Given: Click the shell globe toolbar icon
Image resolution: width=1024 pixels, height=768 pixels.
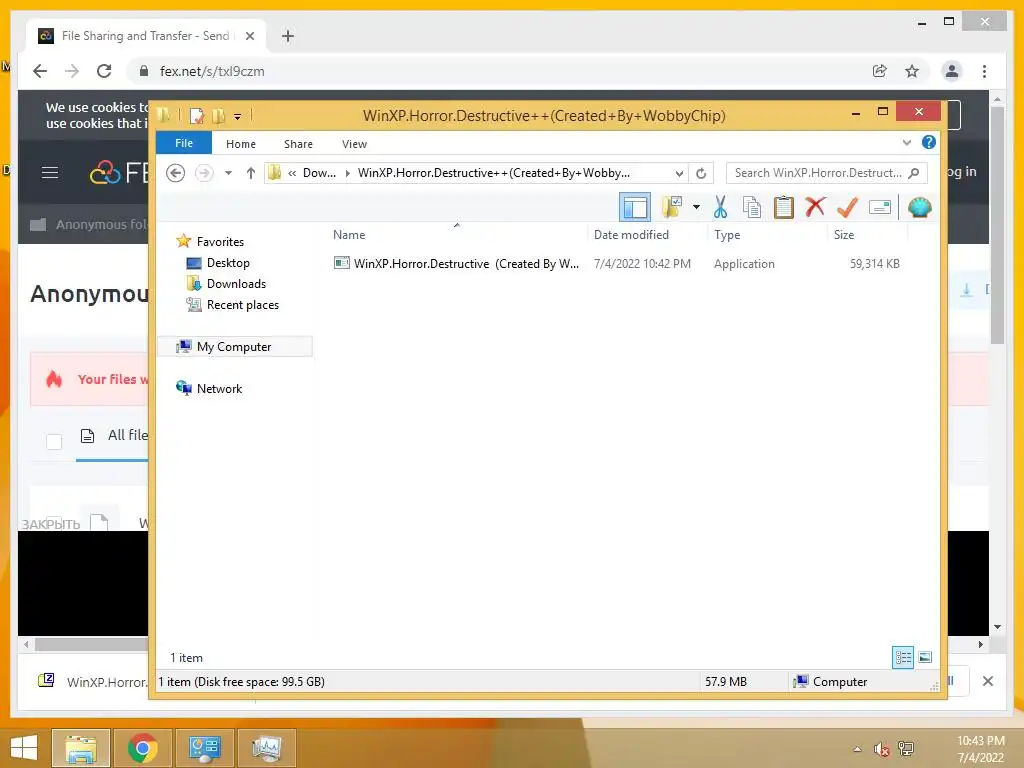Looking at the screenshot, I should click(920, 208).
